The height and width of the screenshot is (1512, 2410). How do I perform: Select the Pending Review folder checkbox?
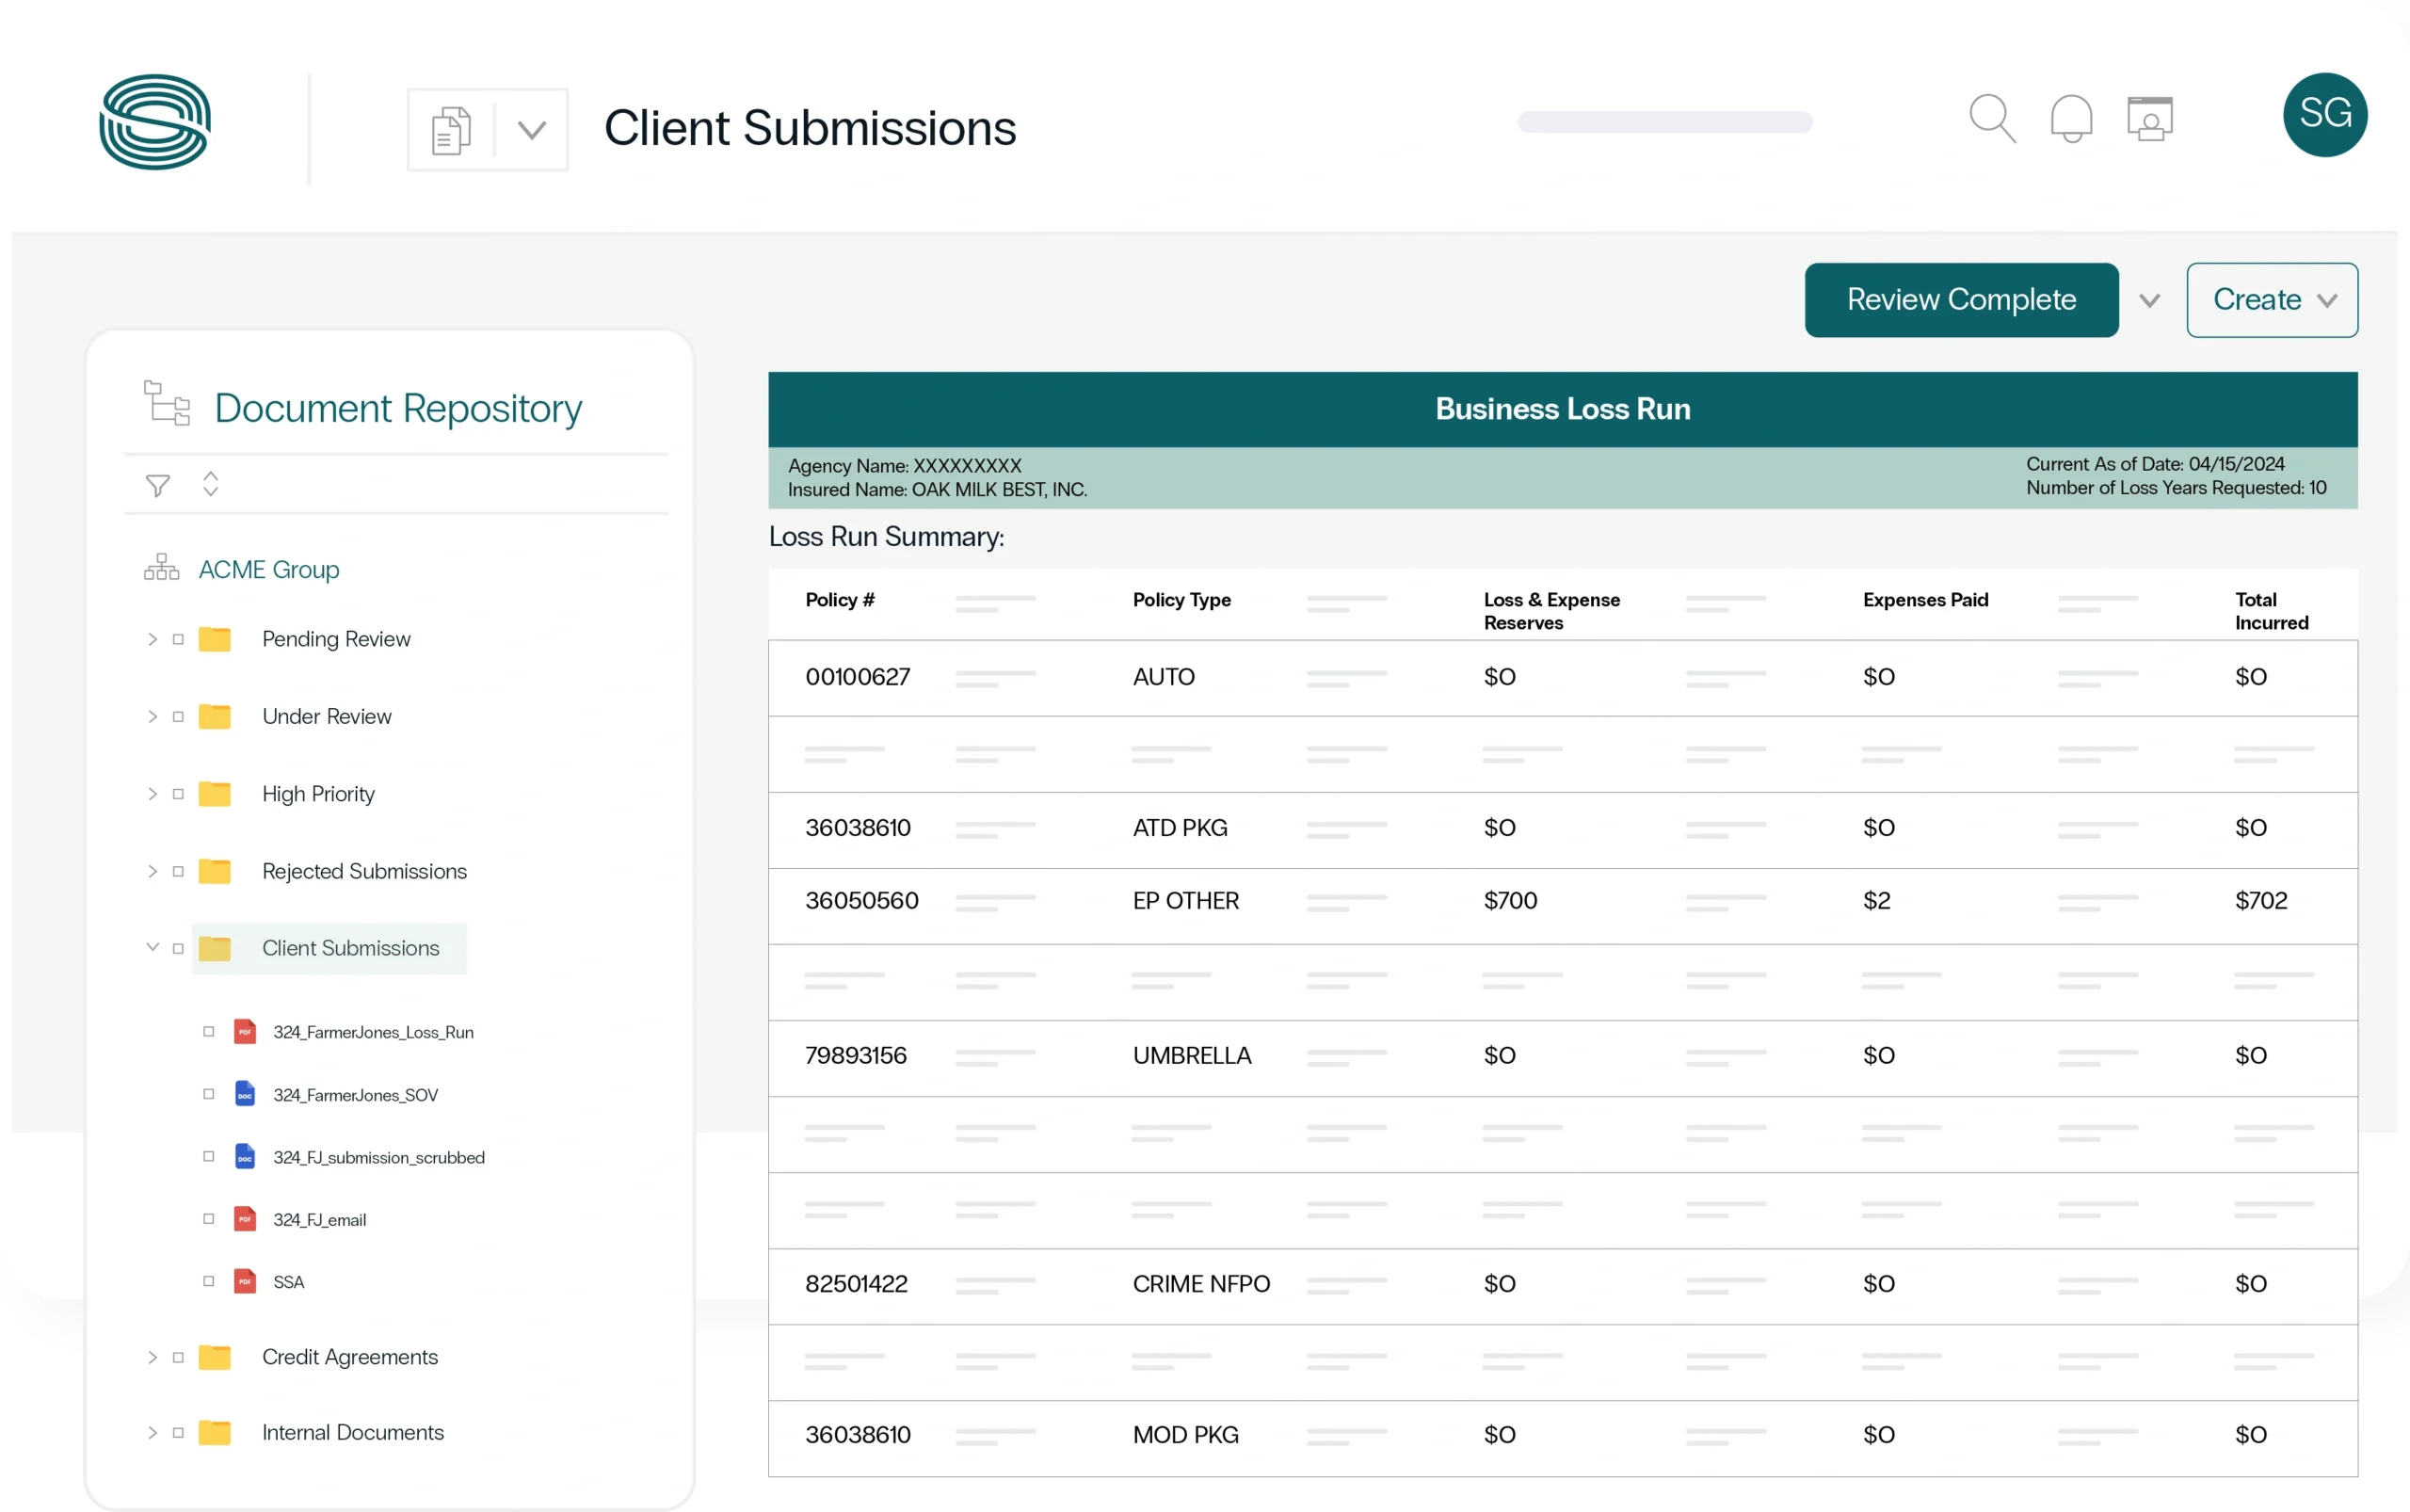(178, 639)
